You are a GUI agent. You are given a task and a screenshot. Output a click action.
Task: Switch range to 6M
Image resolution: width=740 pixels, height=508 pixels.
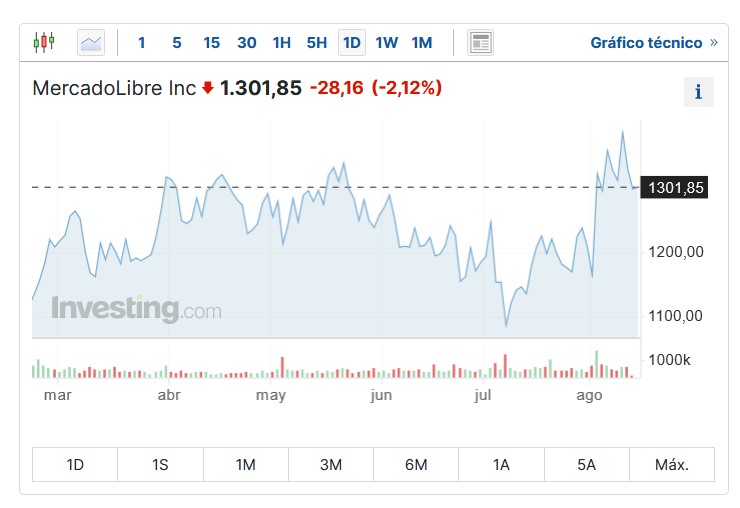click(416, 465)
